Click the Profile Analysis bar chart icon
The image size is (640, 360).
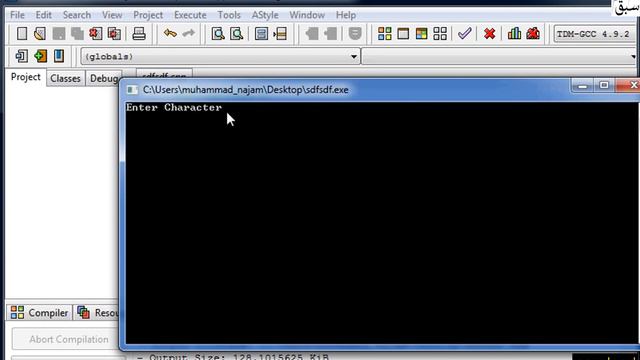(514, 33)
